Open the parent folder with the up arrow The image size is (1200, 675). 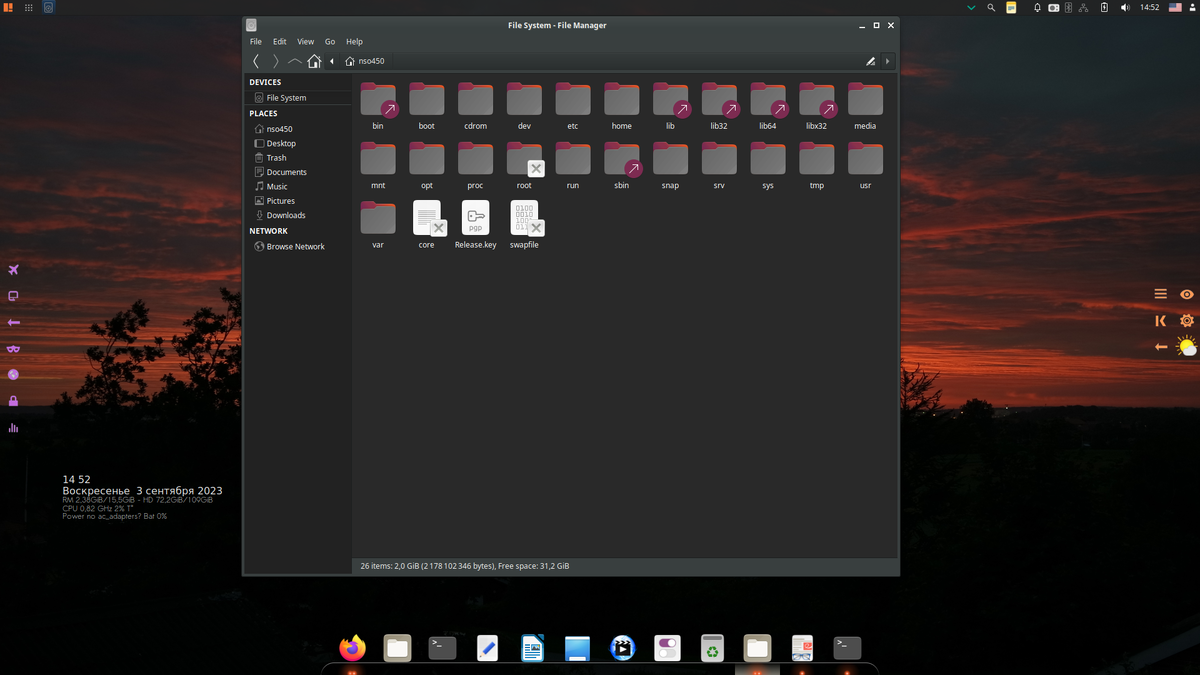[x=295, y=61]
